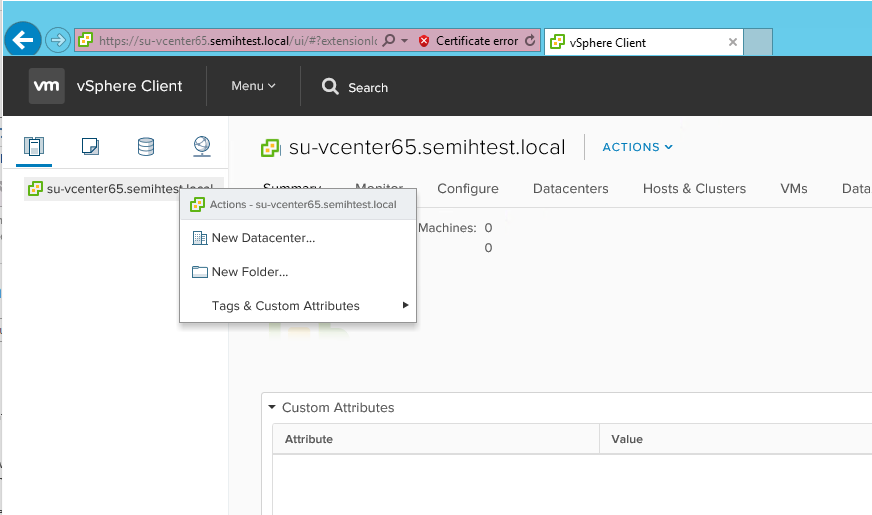The image size is (872, 515).
Task: Collapse the Custom Attributes section
Action: pyautogui.click(x=271, y=407)
